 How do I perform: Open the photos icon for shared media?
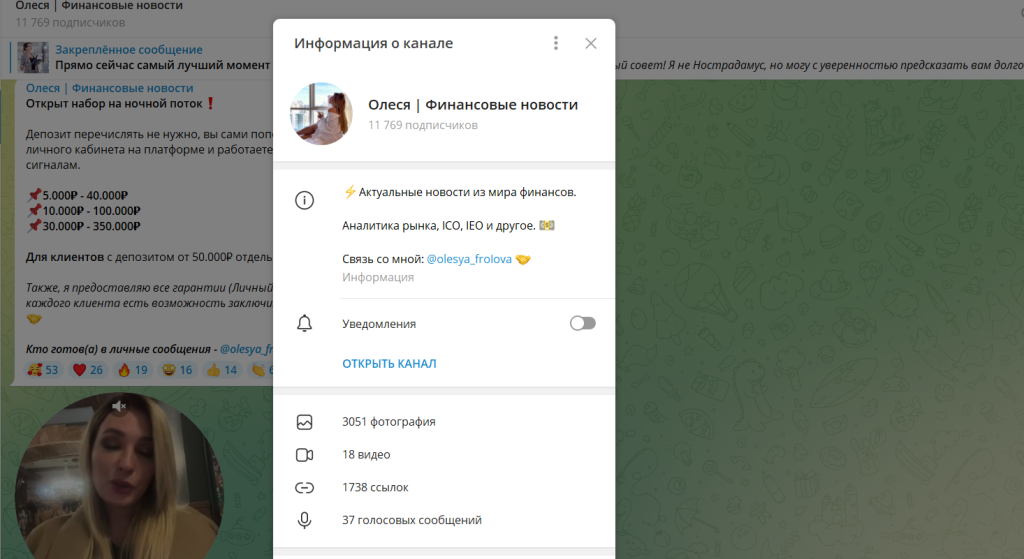click(x=304, y=422)
